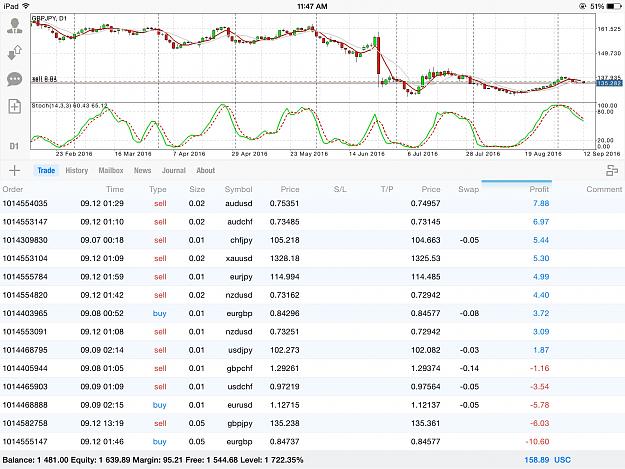Tap the plus icon for new order
The height and width of the screenshot is (469, 625).
coord(14,171)
